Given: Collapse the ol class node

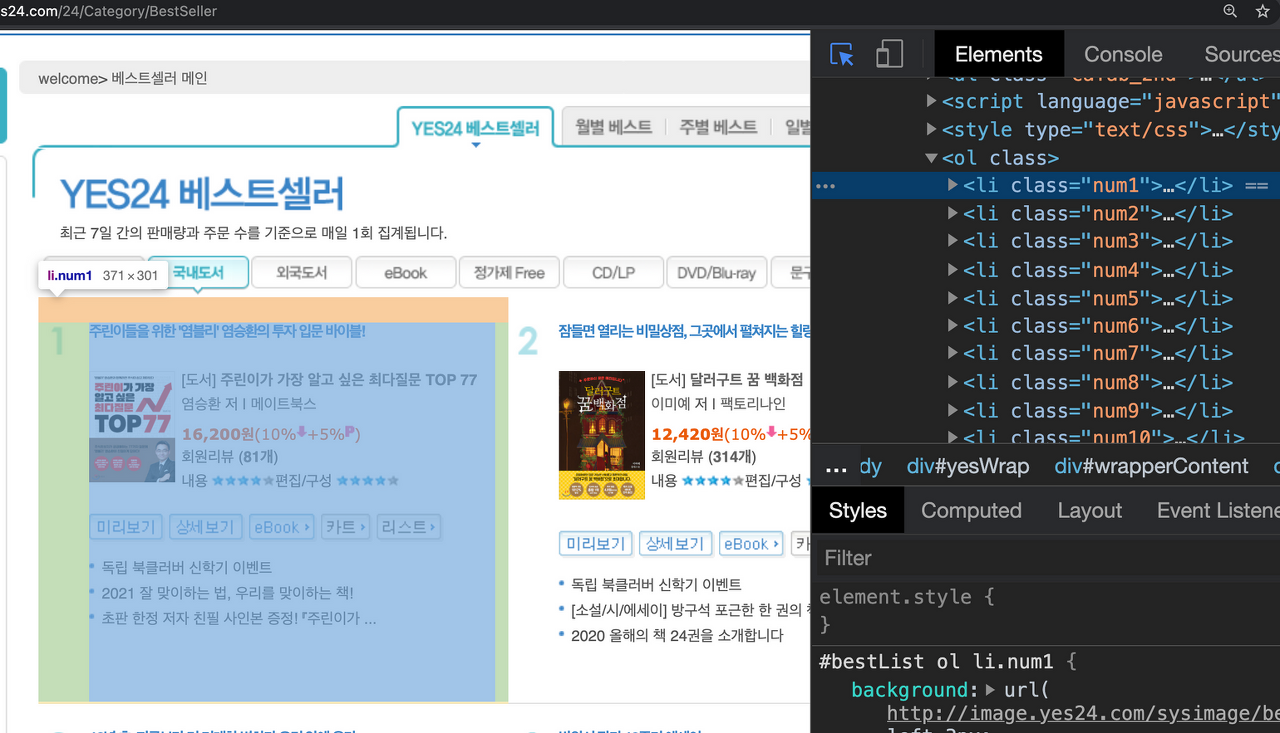Looking at the screenshot, I should coord(932,158).
